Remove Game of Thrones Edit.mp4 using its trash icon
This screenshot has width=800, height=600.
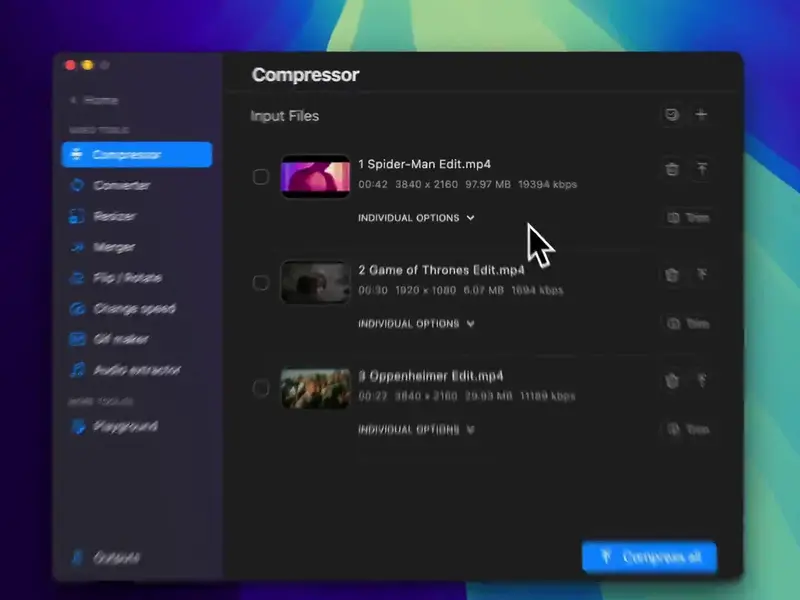[672, 275]
